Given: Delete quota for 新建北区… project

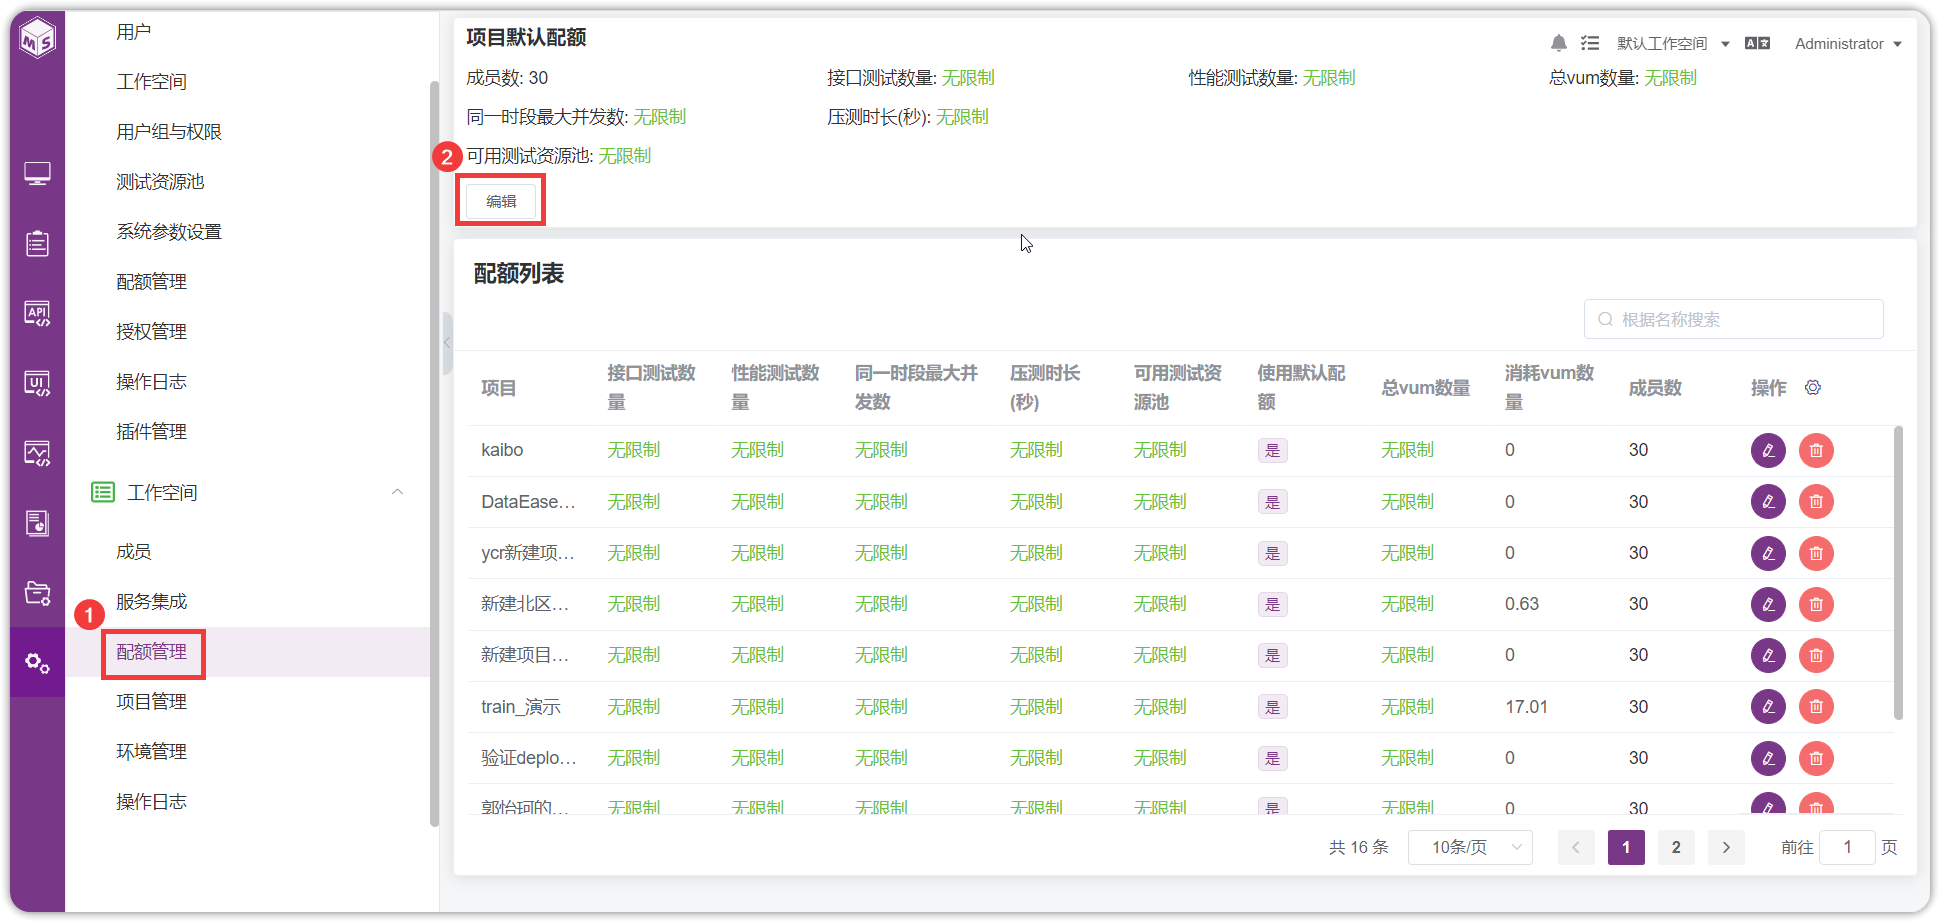Looking at the screenshot, I should coord(1816,604).
